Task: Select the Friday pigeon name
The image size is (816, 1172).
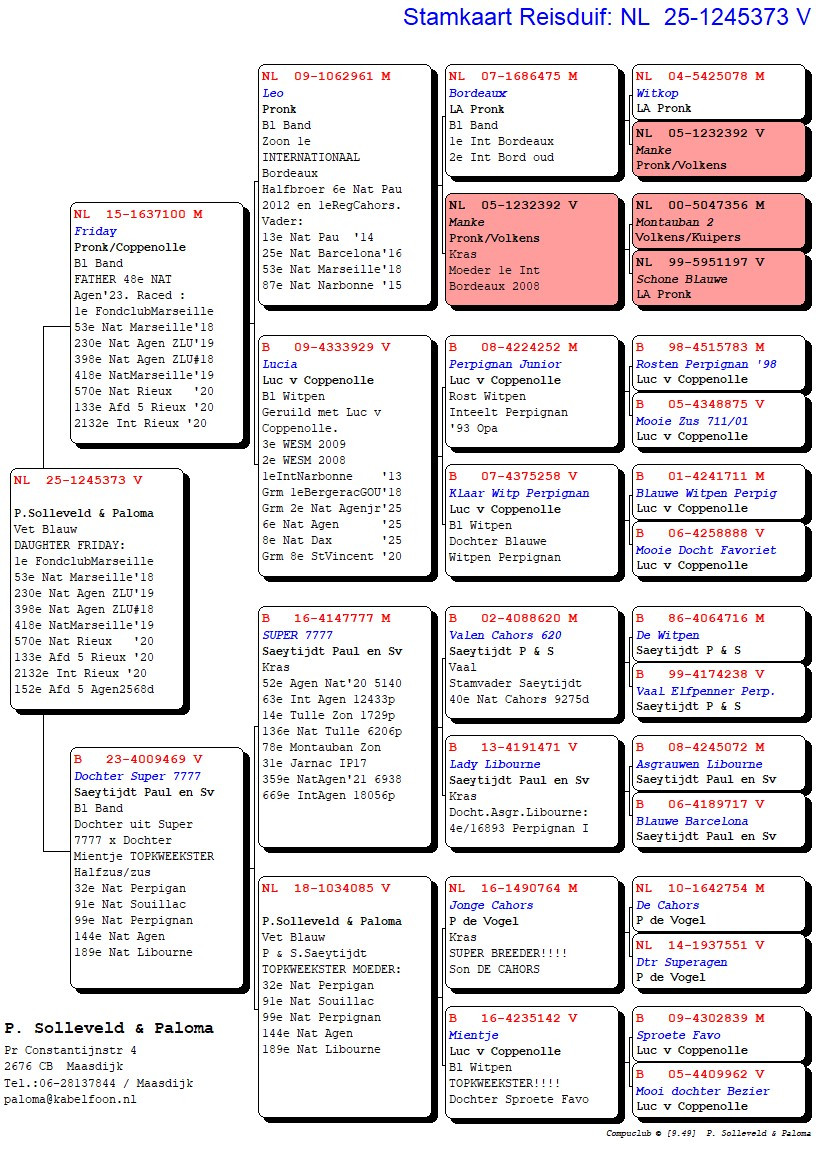Action: 95,231
